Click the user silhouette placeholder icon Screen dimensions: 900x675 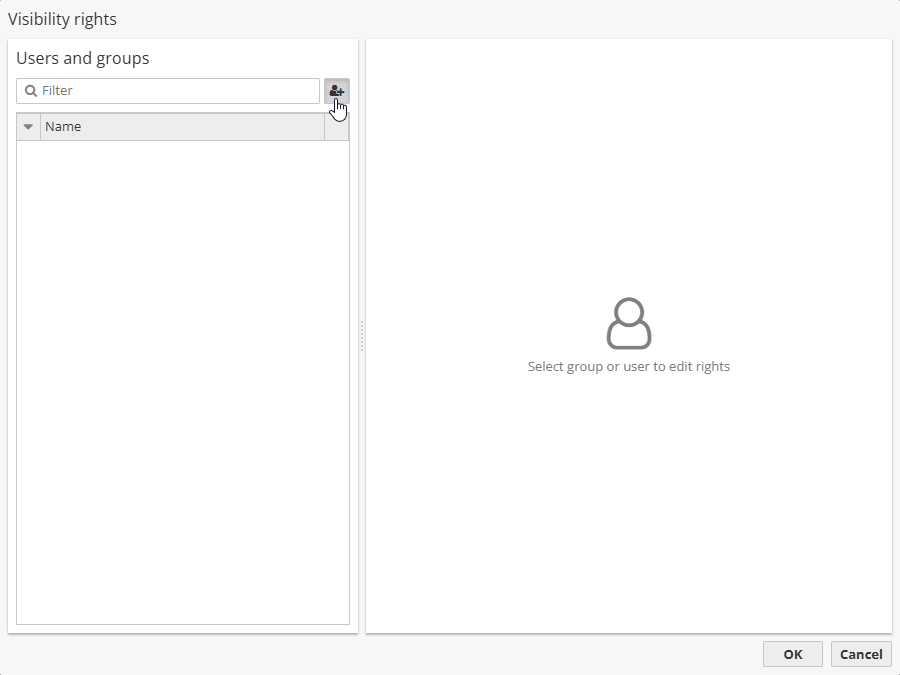pyautogui.click(x=628, y=323)
